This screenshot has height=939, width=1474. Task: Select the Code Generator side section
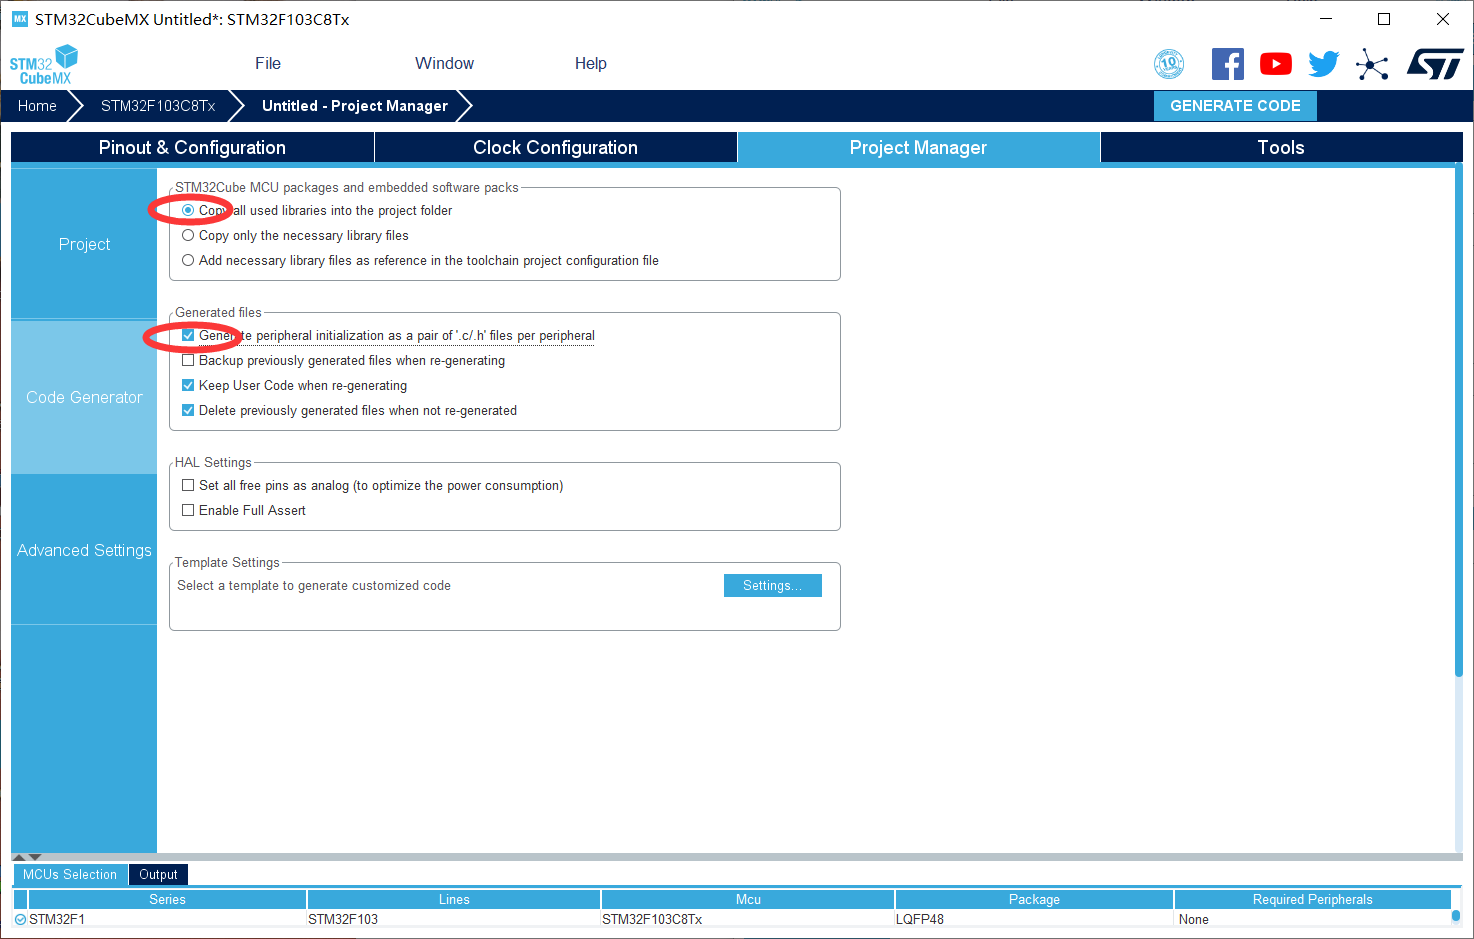pos(84,397)
